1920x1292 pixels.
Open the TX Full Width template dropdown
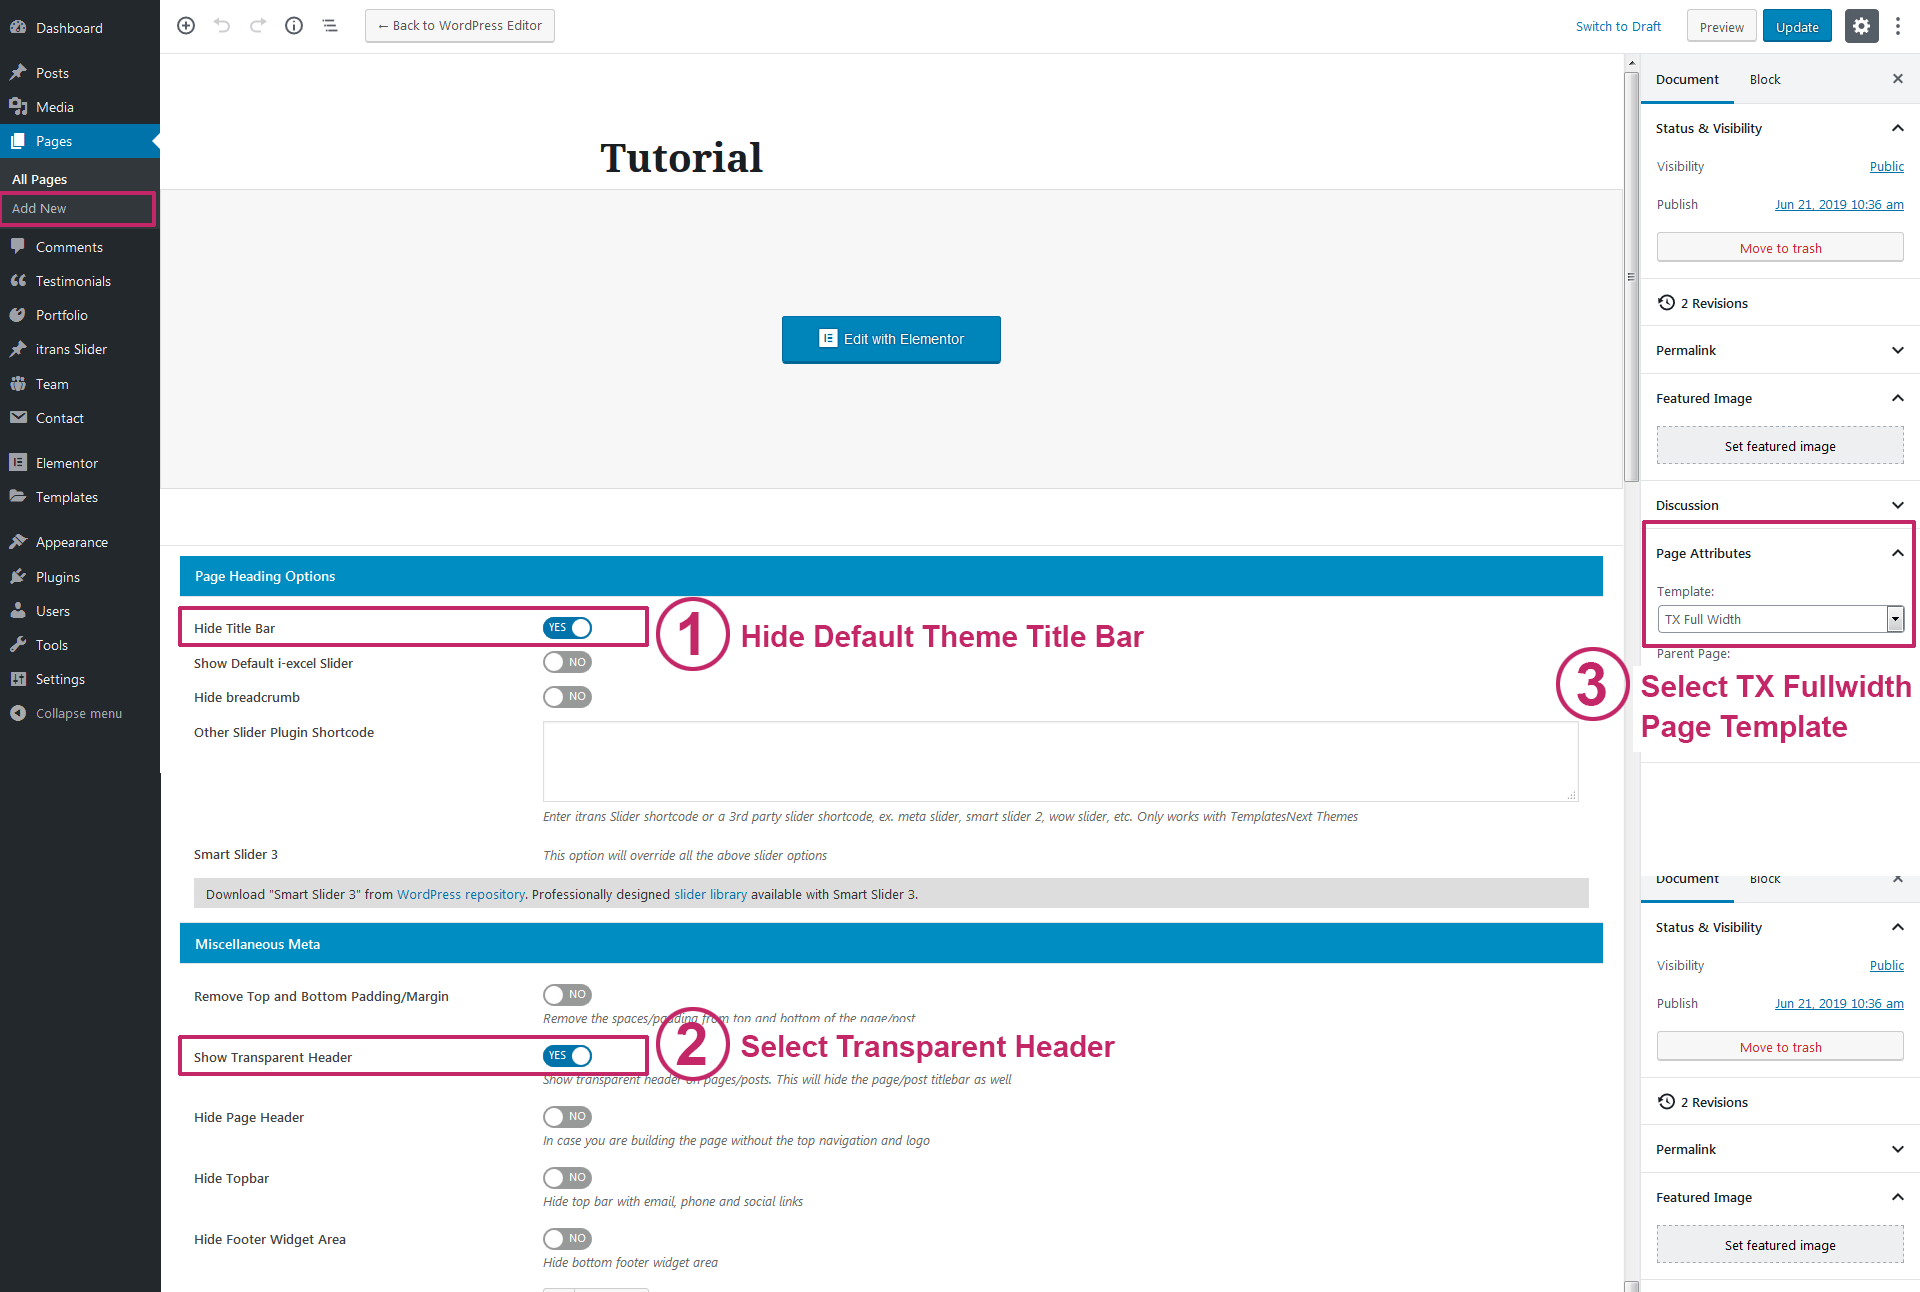point(1780,620)
